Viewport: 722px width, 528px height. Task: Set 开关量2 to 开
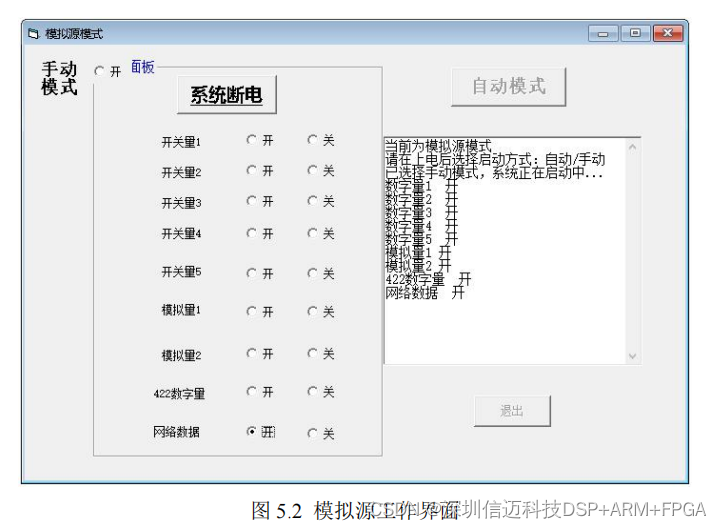[252, 171]
